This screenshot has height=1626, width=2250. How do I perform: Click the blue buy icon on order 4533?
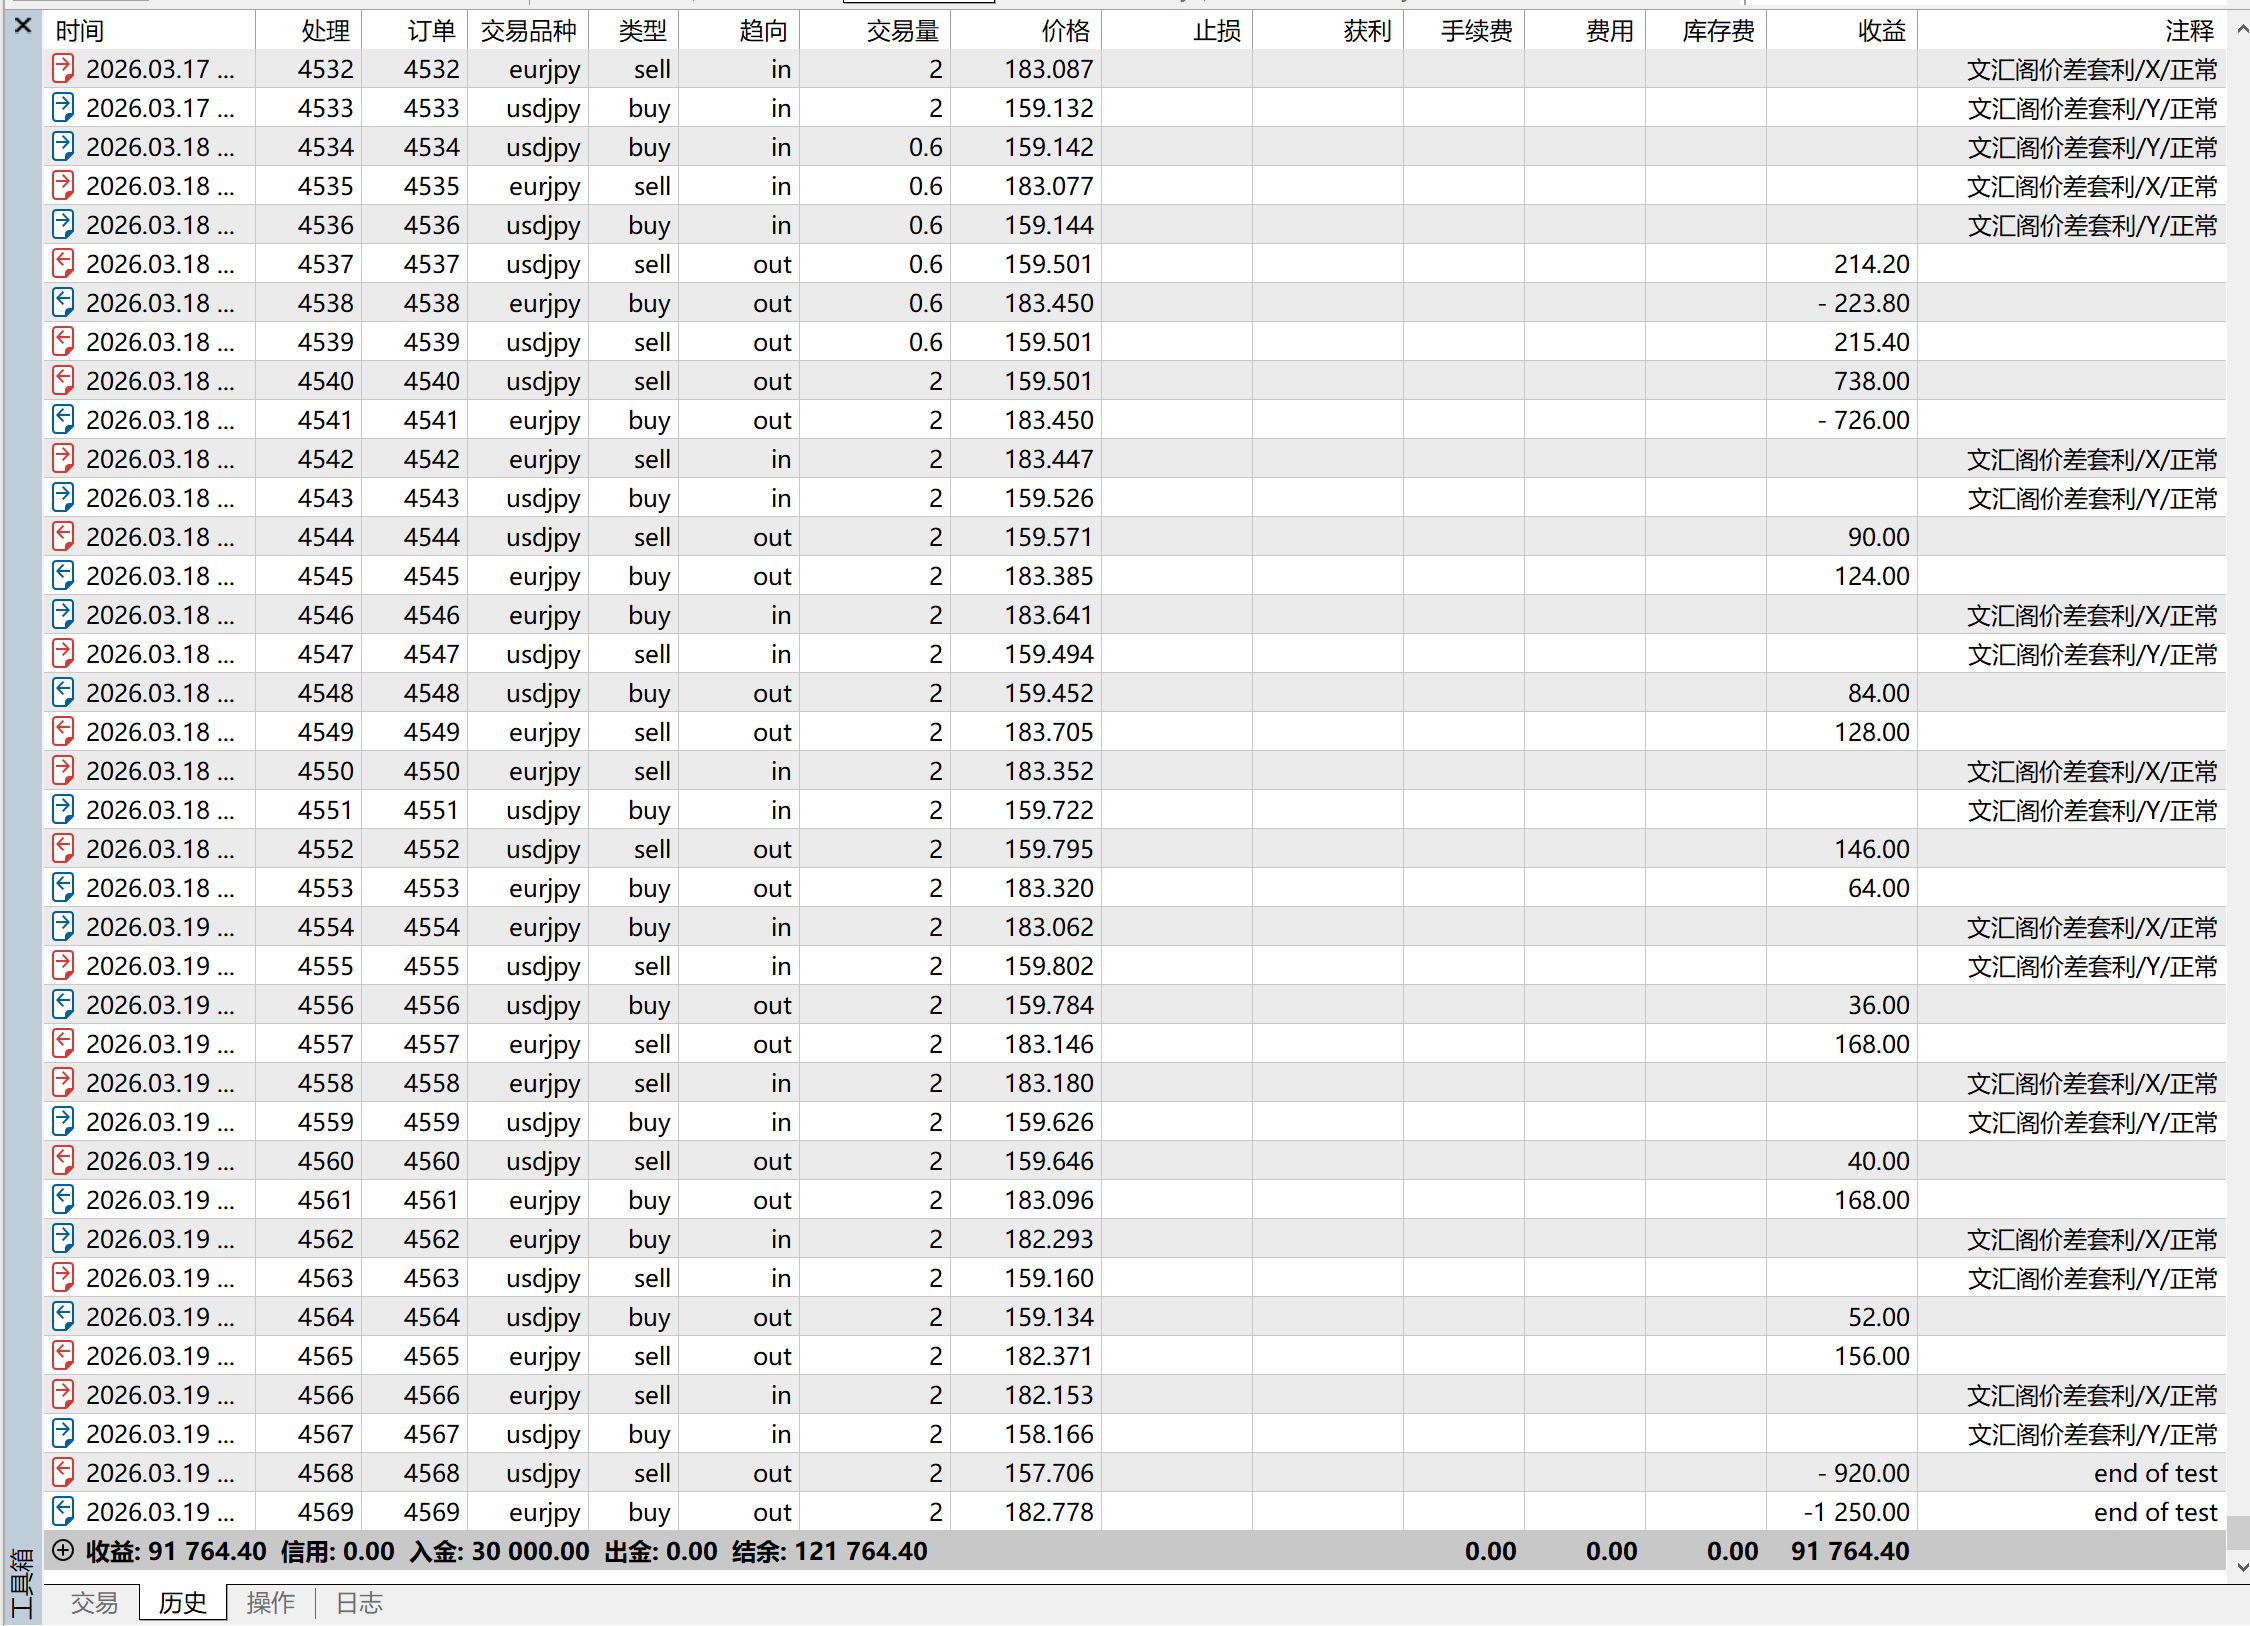(x=63, y=108)
